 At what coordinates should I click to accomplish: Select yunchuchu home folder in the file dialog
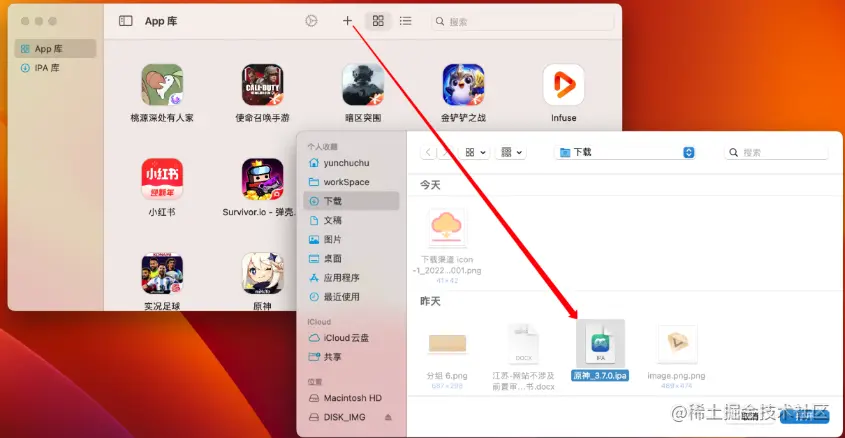click(x=351, y=163)
